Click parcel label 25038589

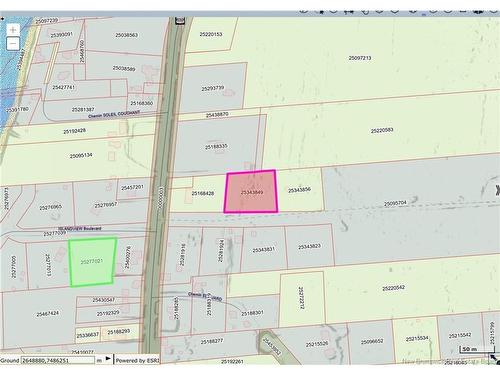pyautogui.click(x=124, y=68)
